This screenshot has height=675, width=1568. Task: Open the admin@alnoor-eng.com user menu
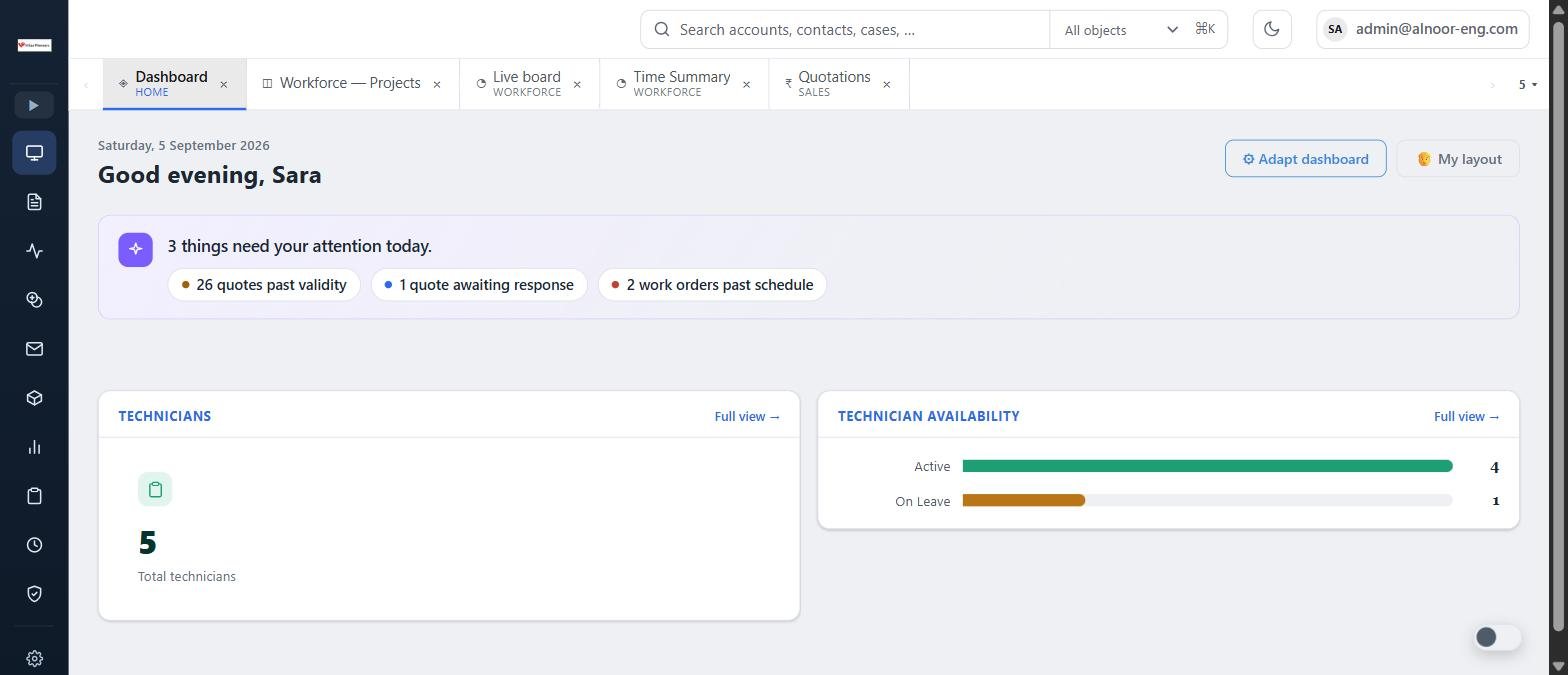pos(1423,29)
